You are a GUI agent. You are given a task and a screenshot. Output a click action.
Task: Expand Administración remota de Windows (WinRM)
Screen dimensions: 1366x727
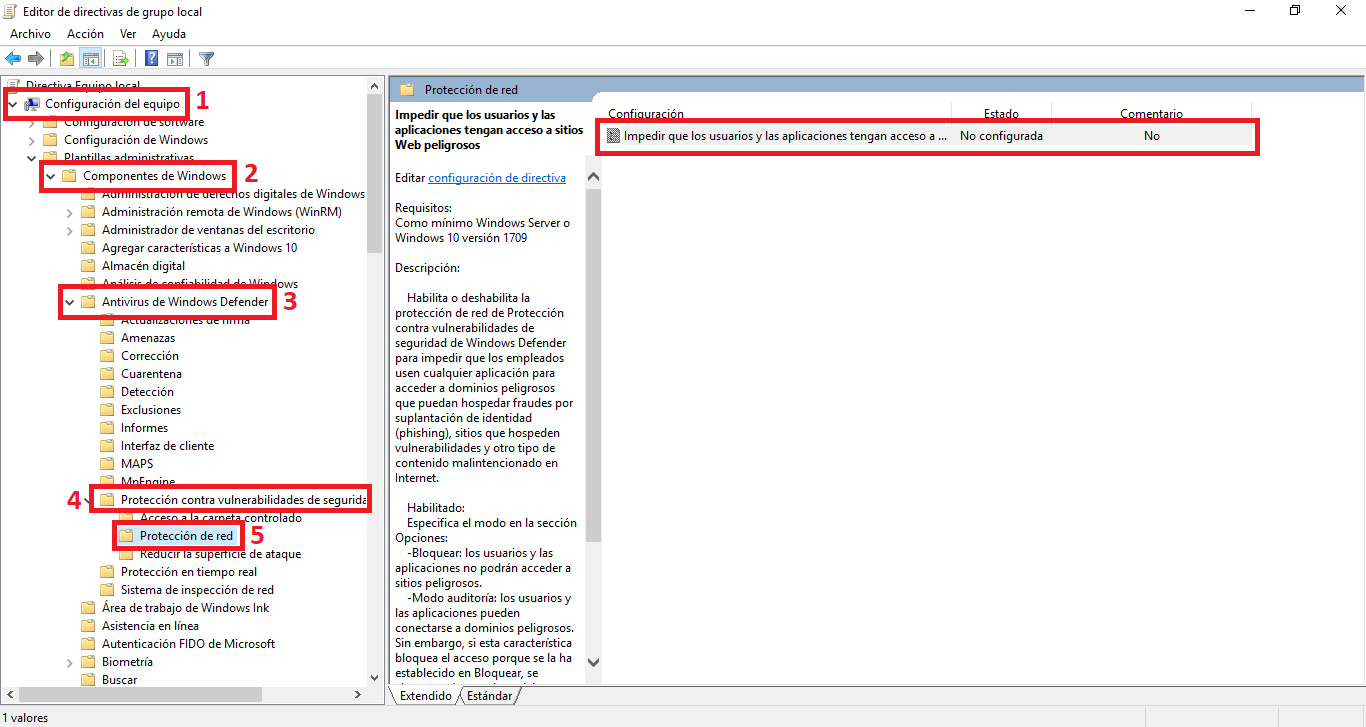[69, 212]
